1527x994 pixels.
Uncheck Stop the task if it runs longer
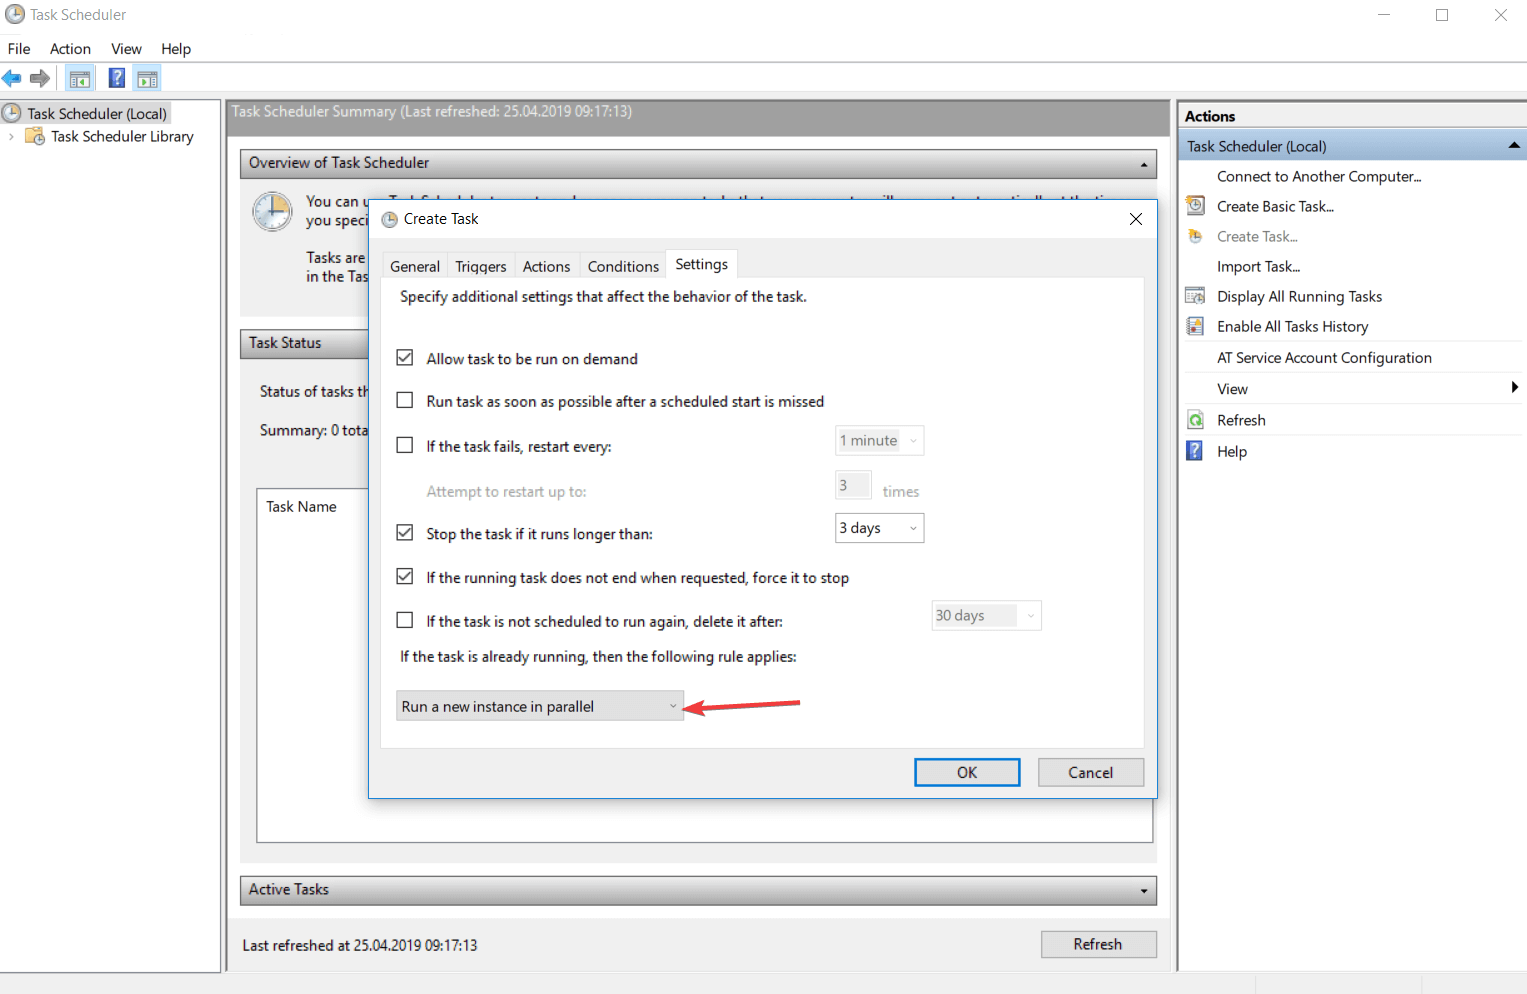point(405,533)
